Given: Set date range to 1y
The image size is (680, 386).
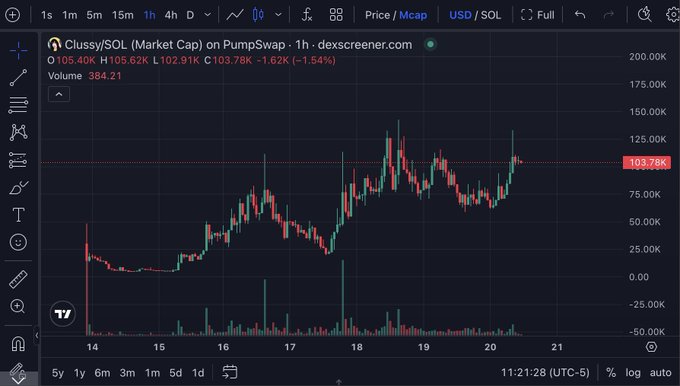Looking at the screenshot, I should [79, 373].
